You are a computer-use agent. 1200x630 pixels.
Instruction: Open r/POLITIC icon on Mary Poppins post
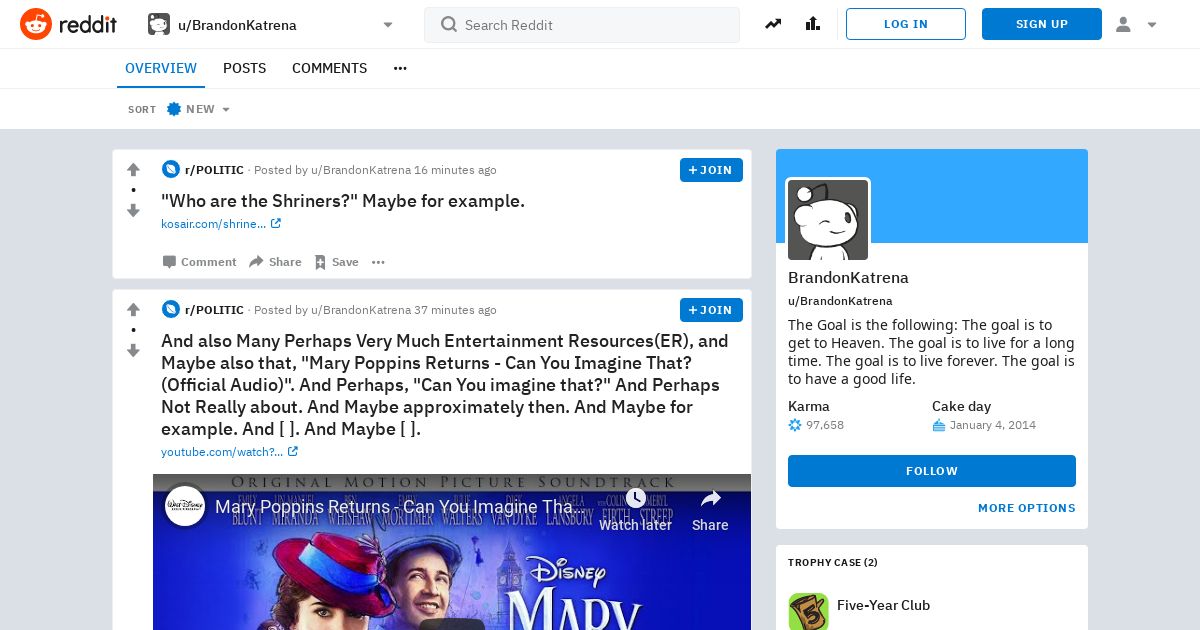(x=171, y=310)
